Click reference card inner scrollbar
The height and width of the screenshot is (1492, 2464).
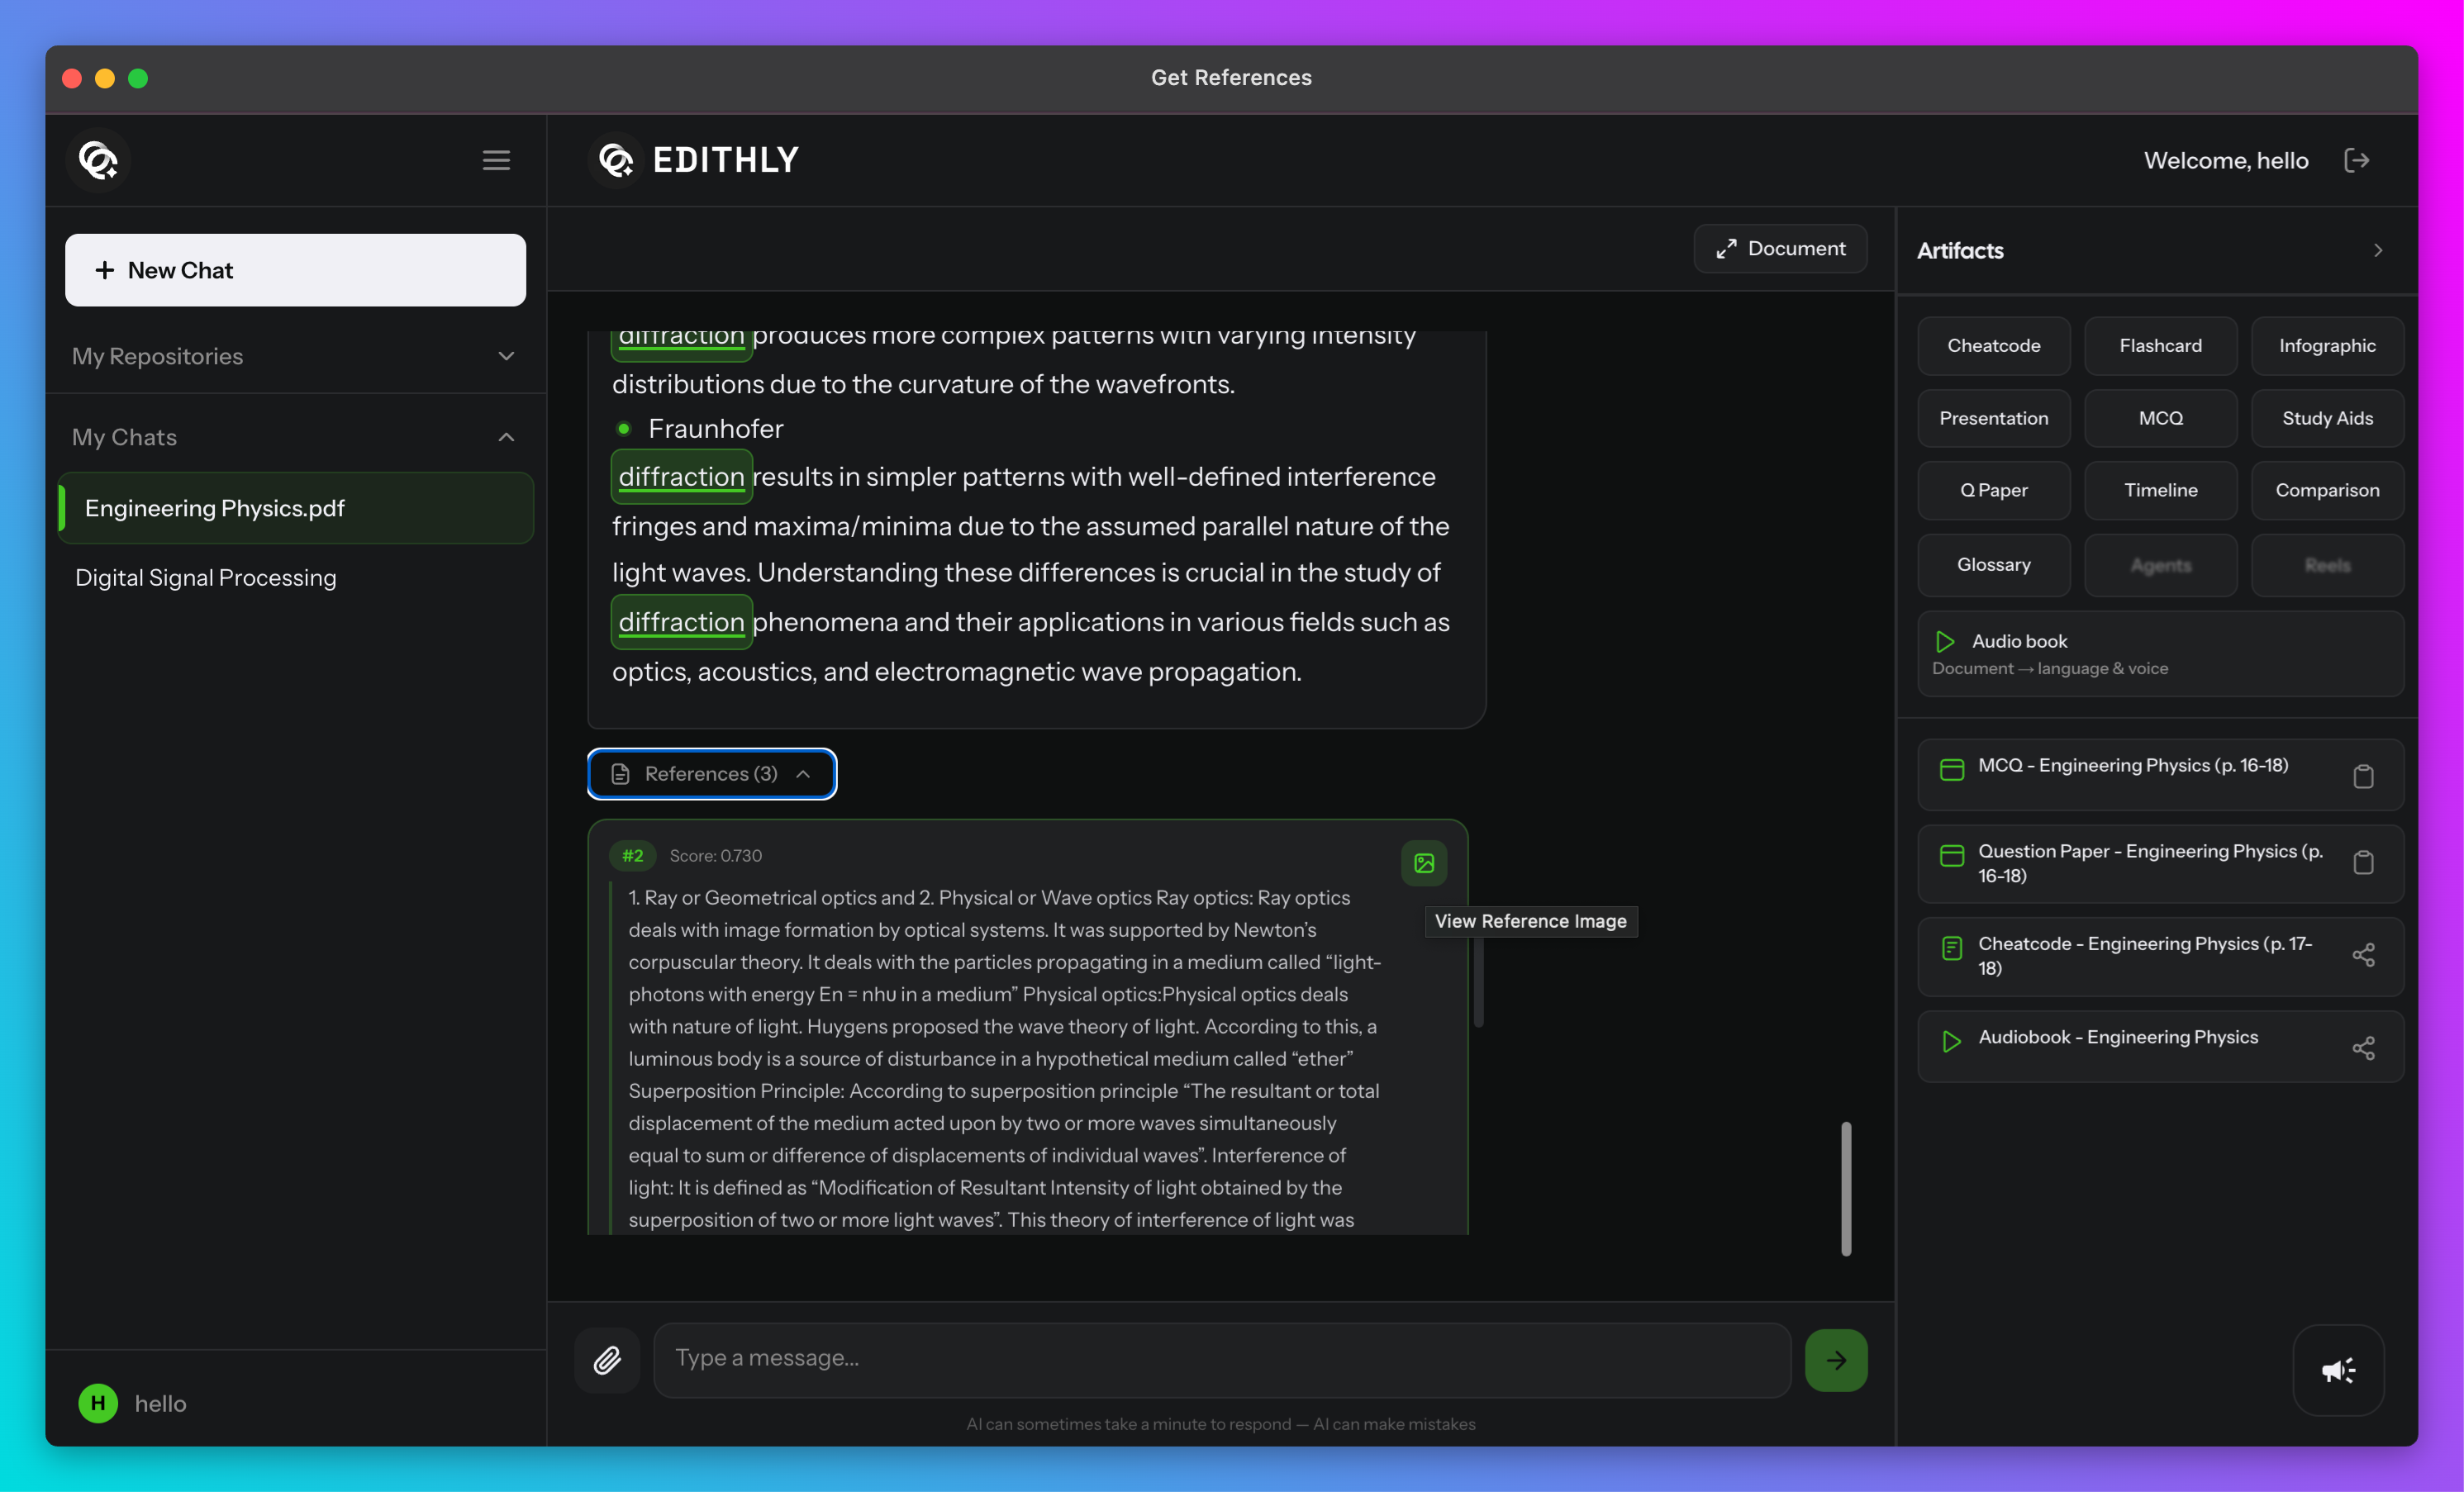coord(1478,982)
